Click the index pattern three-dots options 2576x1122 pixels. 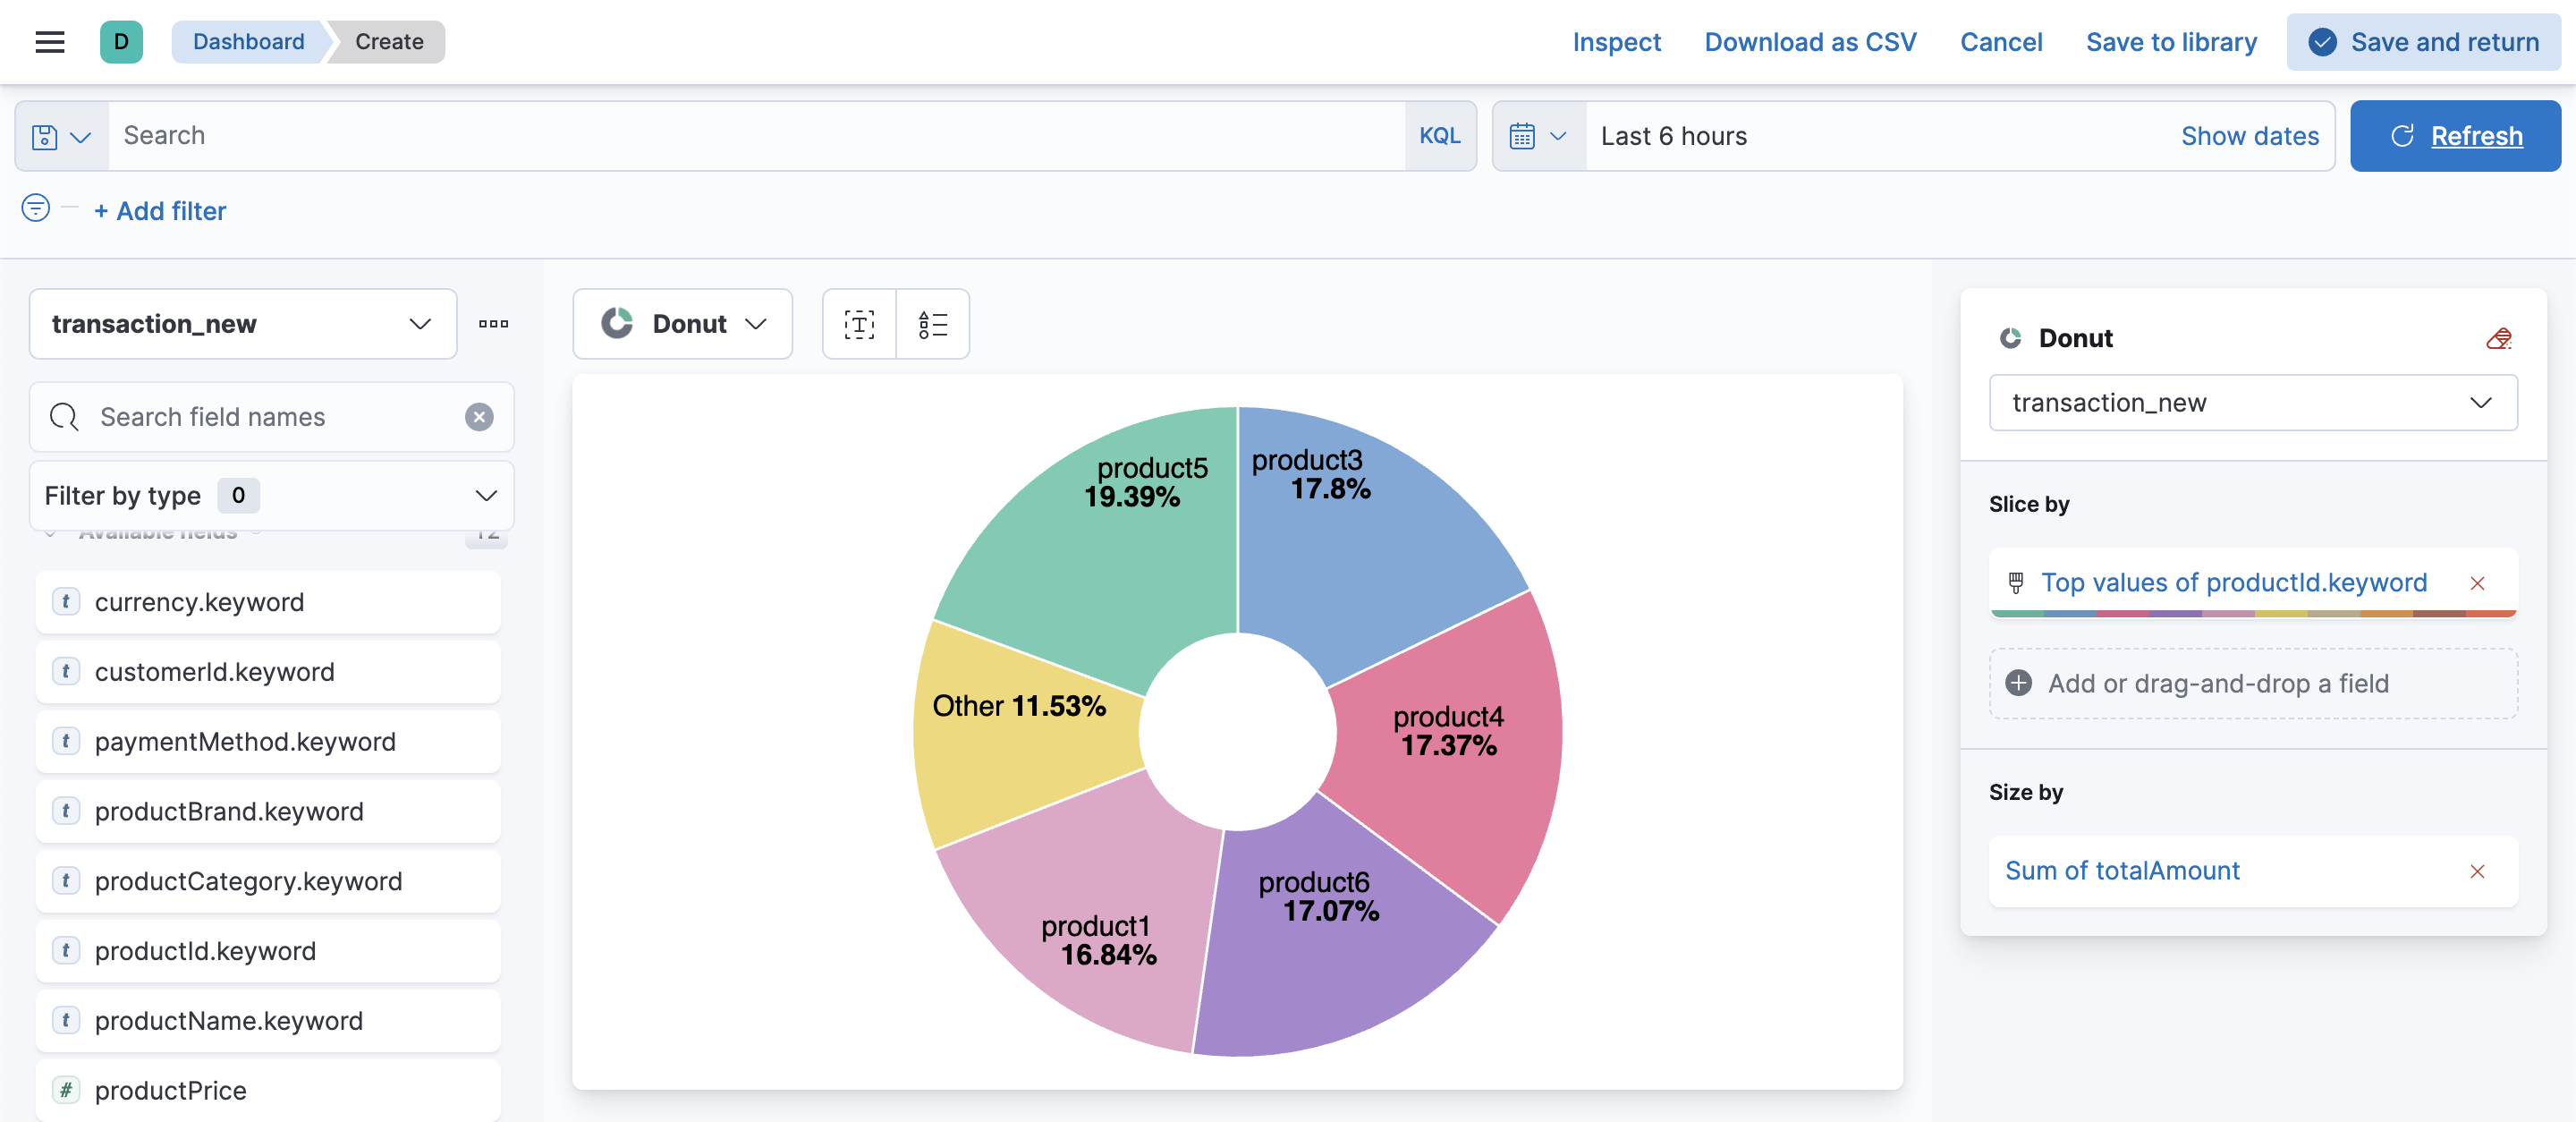tap(493, 324)
